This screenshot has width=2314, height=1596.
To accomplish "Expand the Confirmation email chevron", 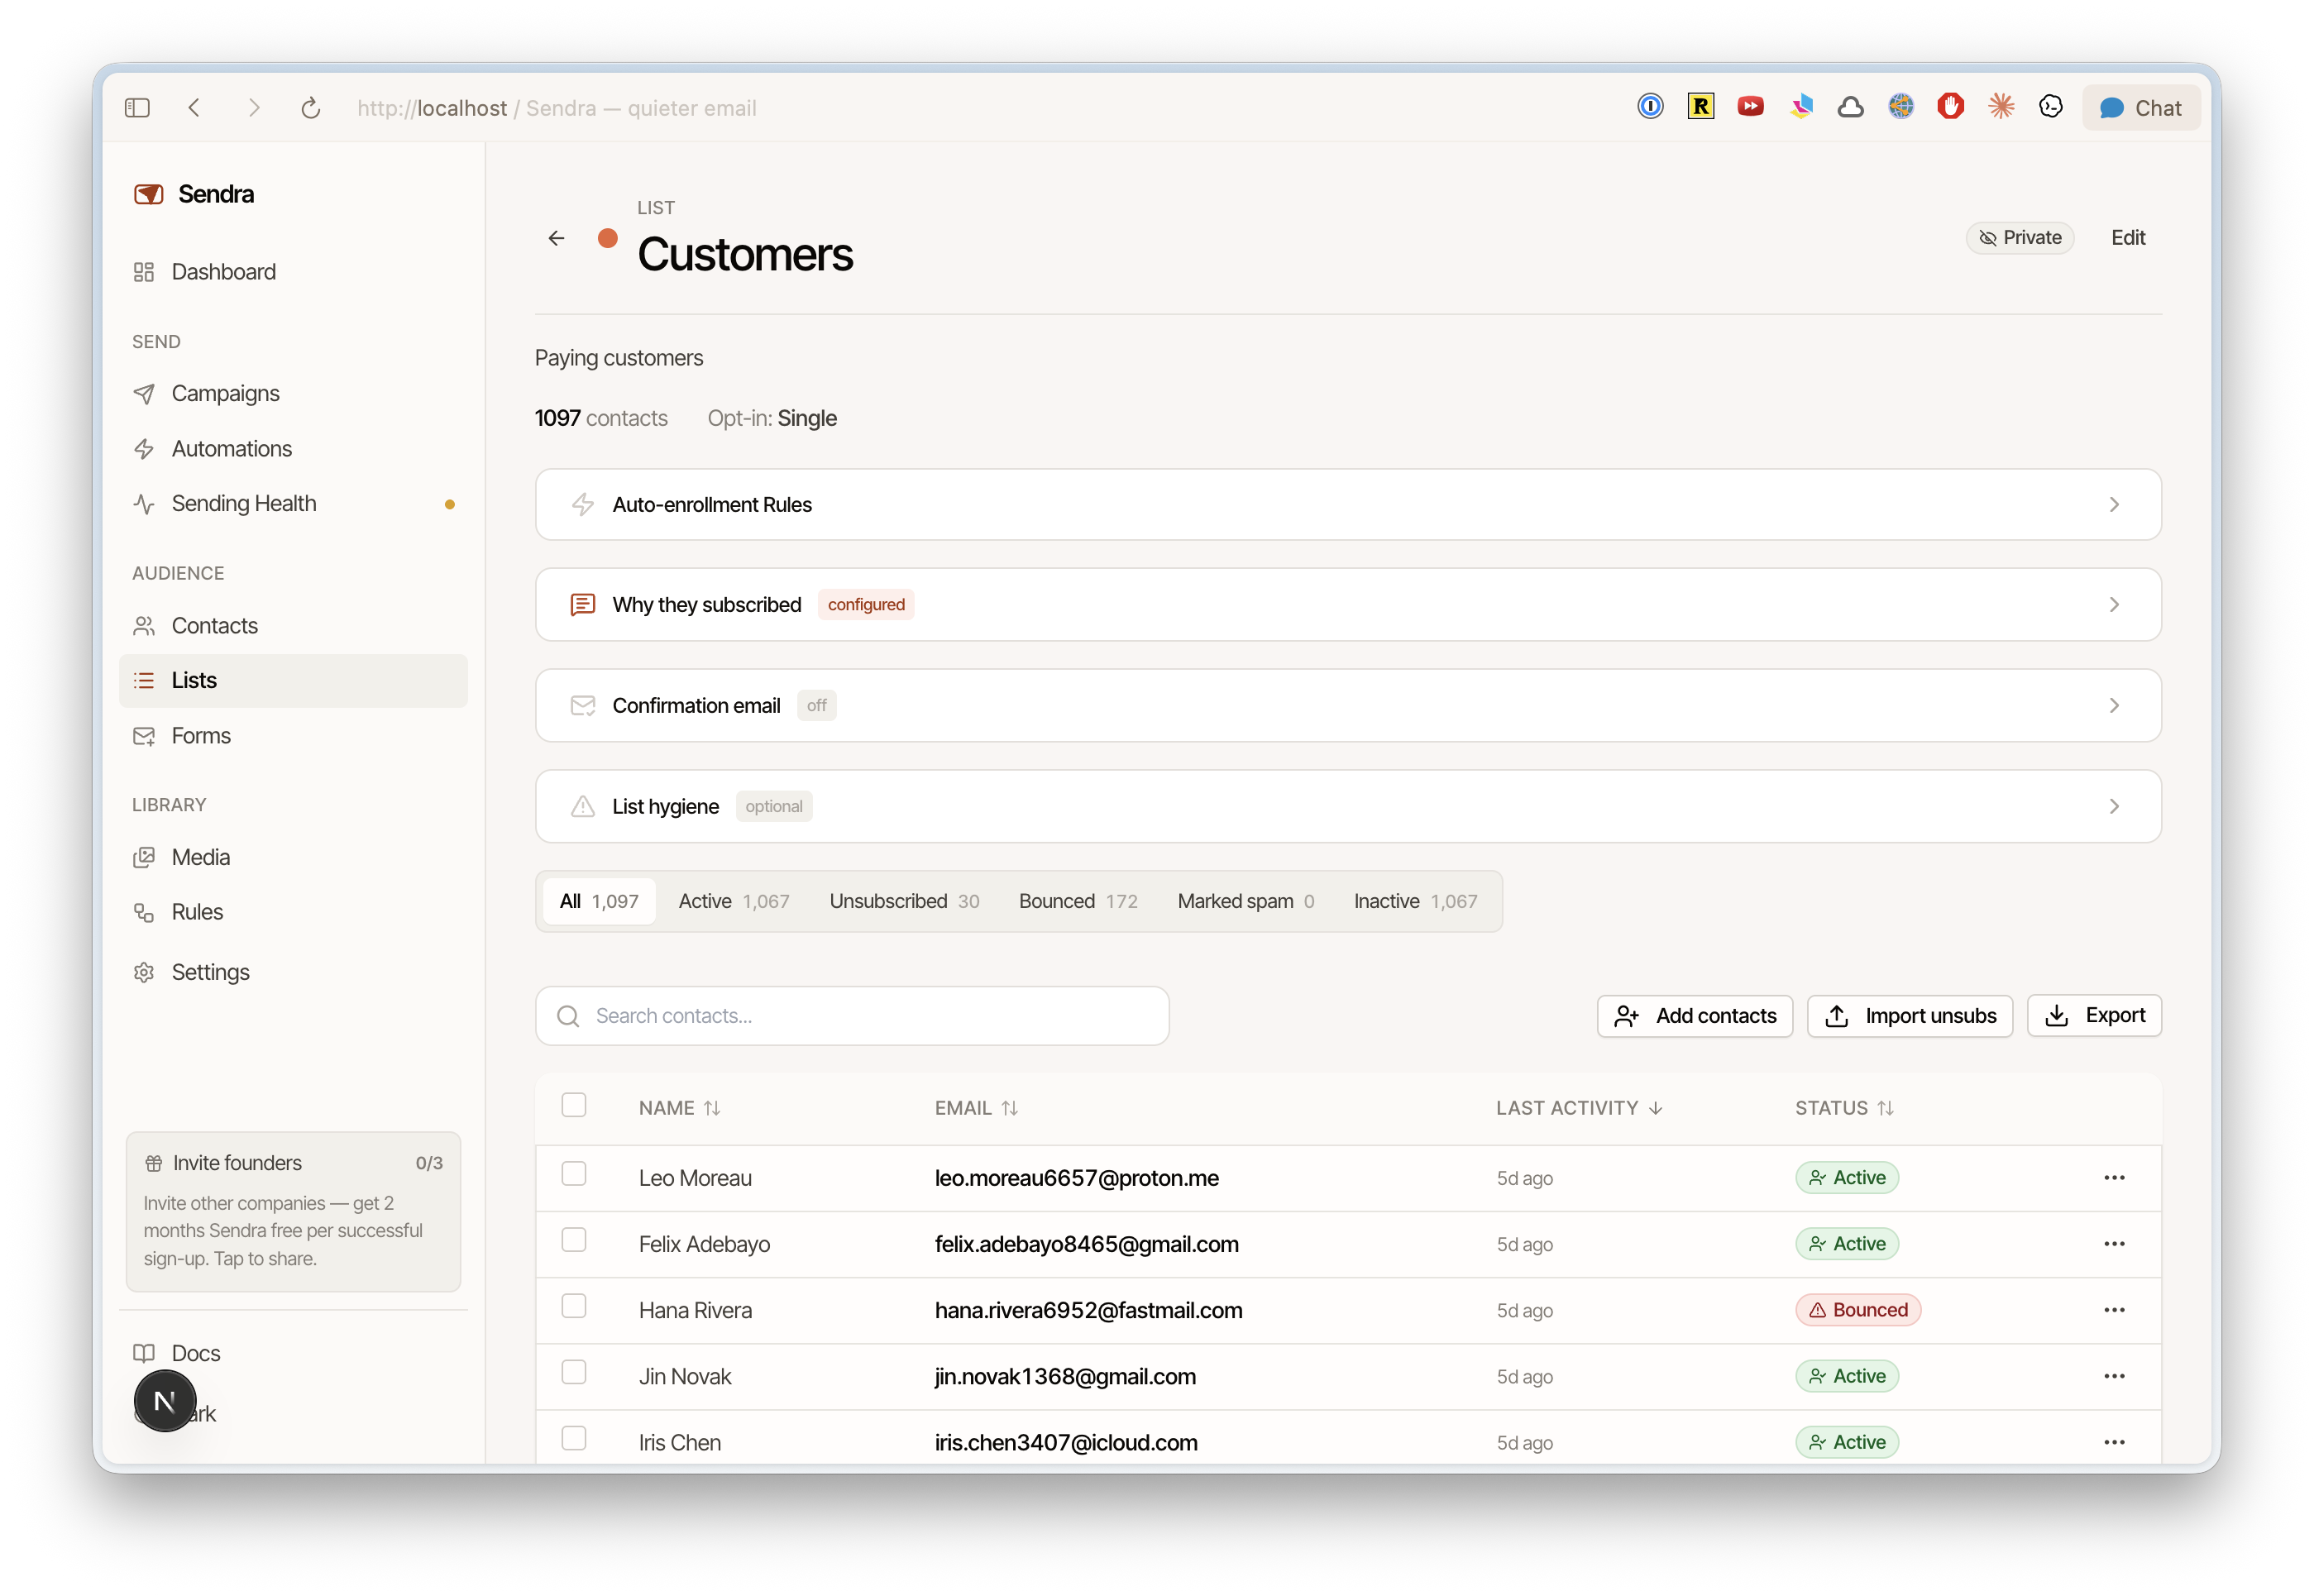I will (x=2114, y=706).
